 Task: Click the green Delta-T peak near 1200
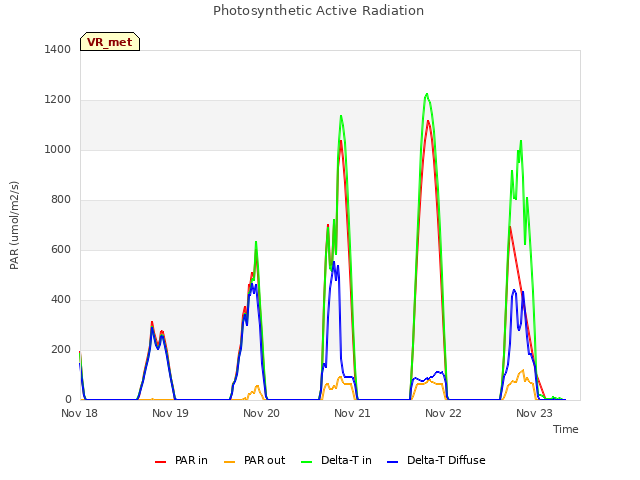[x=427, y=94]
